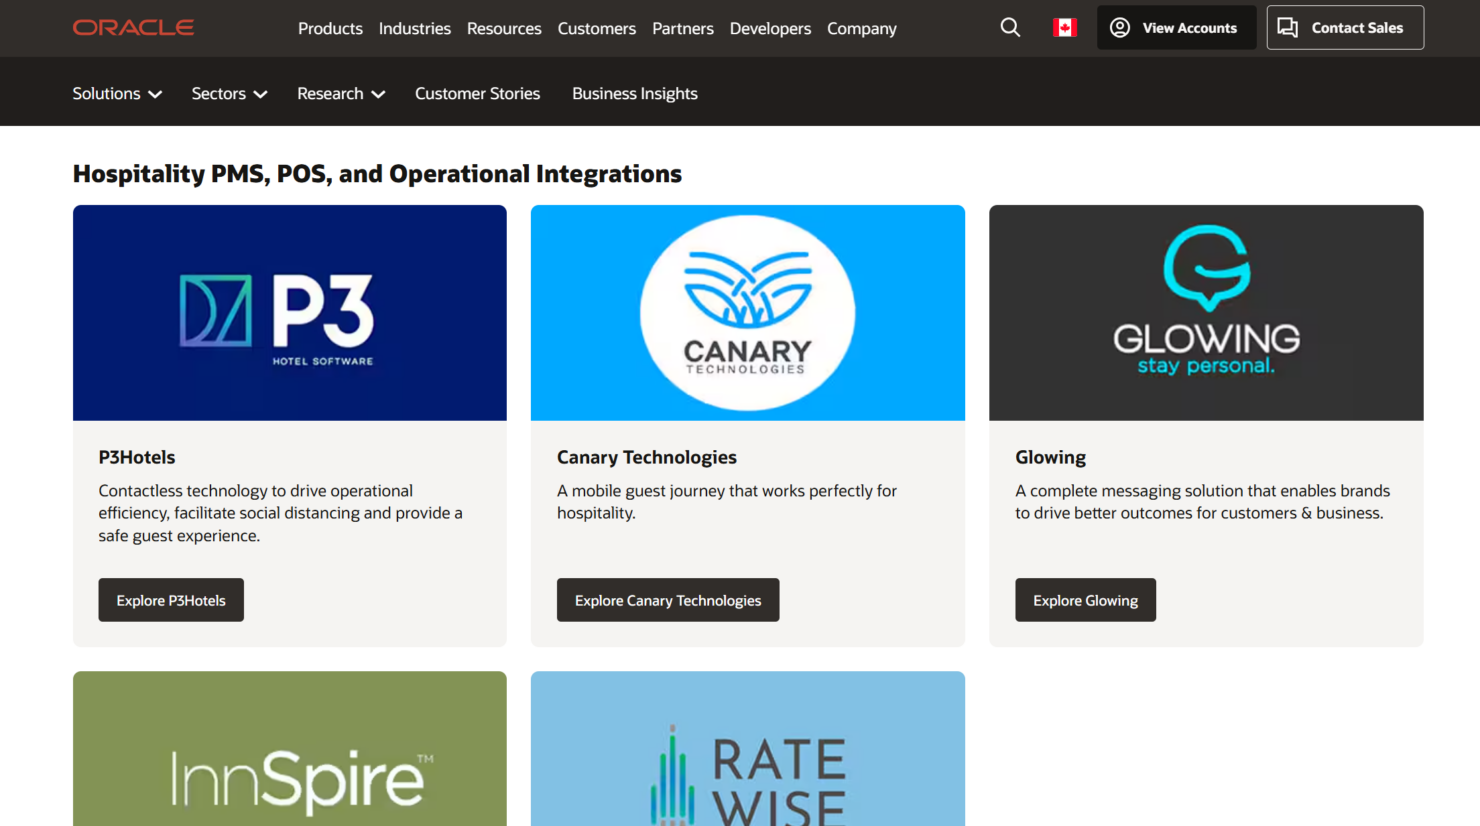Expand the Solutions dropdown

click(117, 93)
